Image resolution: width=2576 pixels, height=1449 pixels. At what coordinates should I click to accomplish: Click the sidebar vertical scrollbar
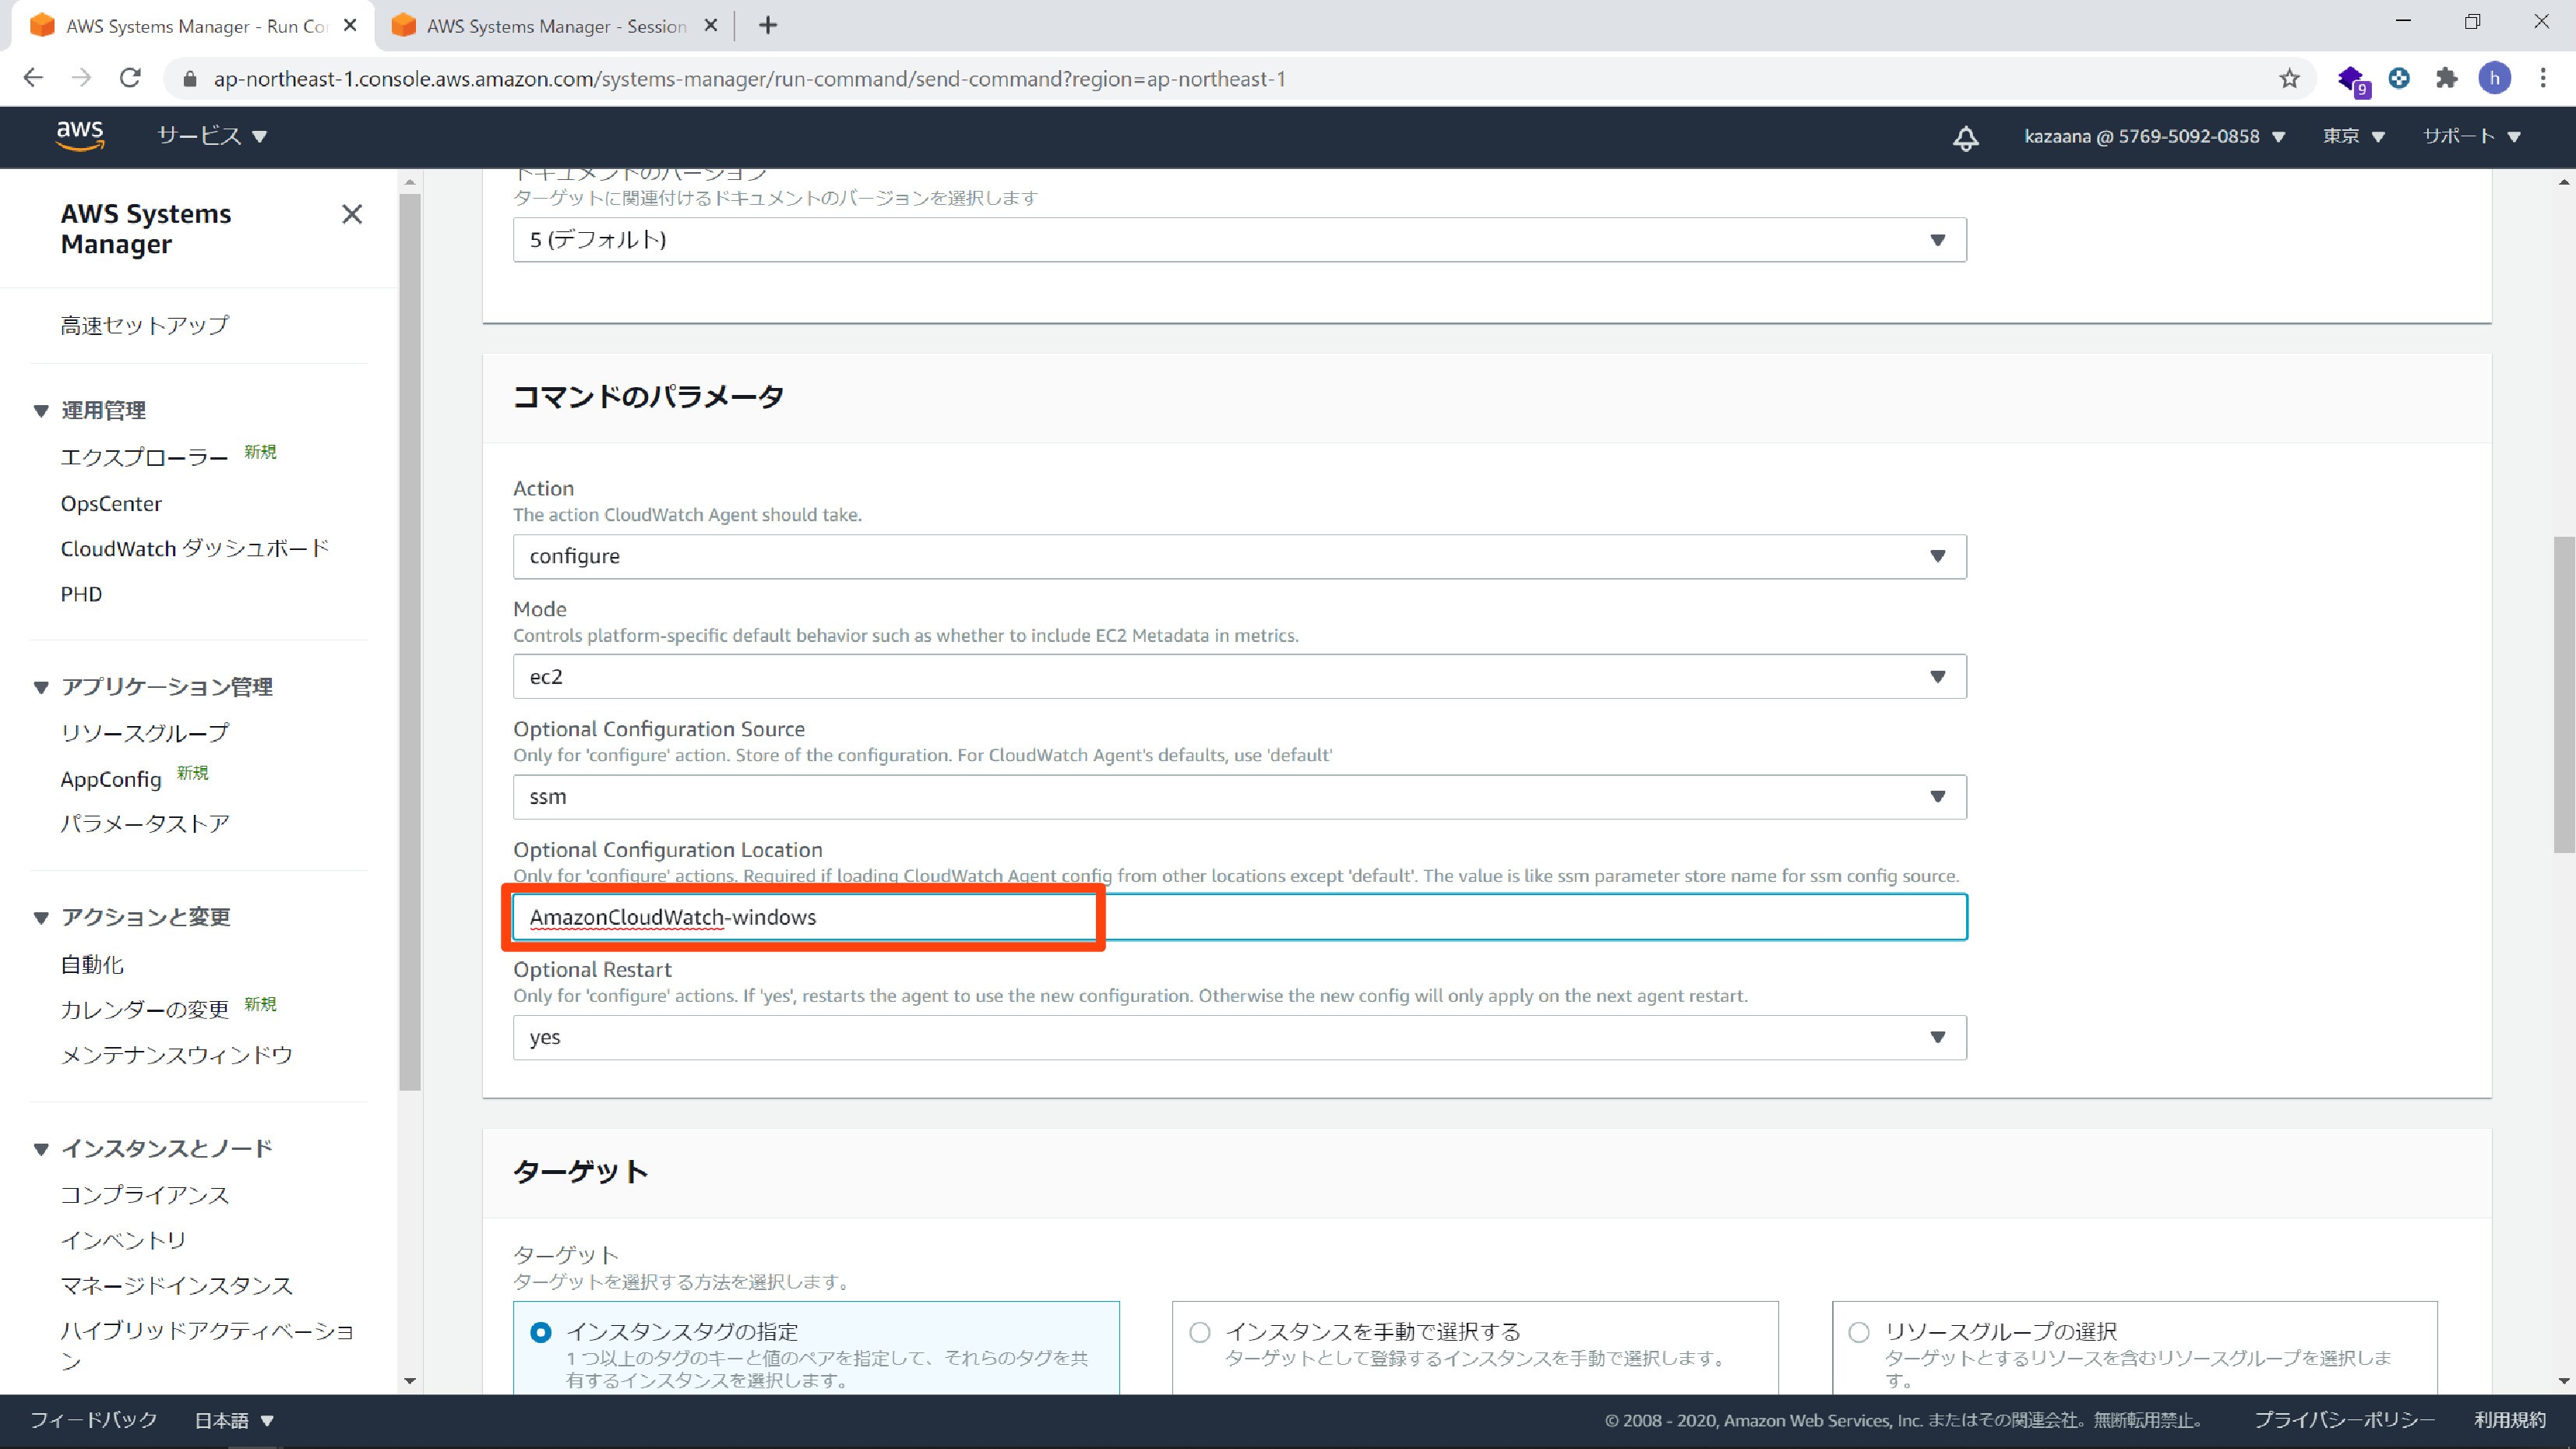coord(410,640)
